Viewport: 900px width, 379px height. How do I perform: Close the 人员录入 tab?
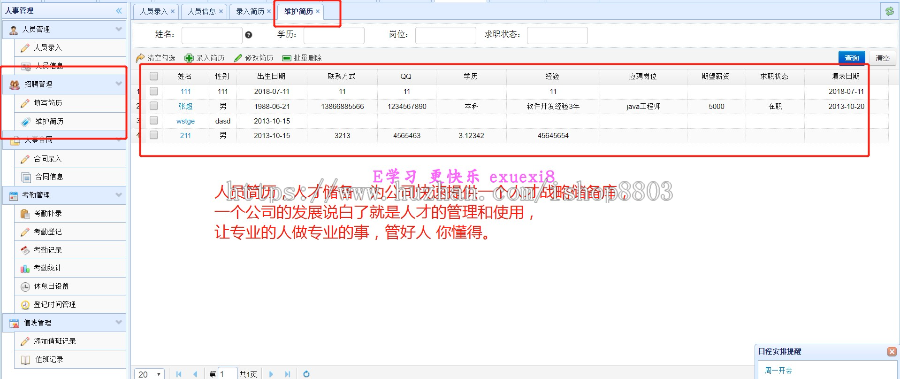[172, 11]
